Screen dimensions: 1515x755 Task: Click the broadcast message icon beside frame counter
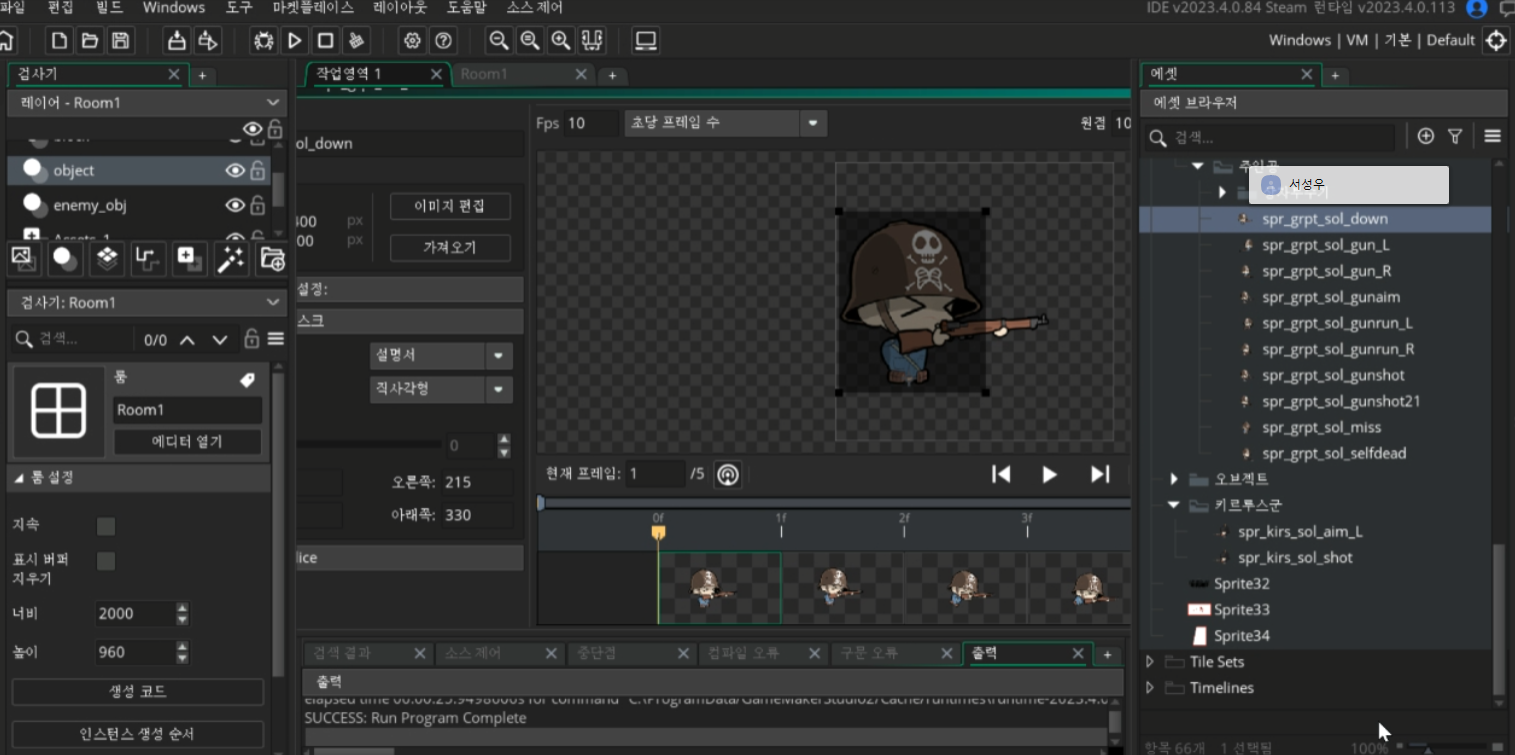coord(727,475)
